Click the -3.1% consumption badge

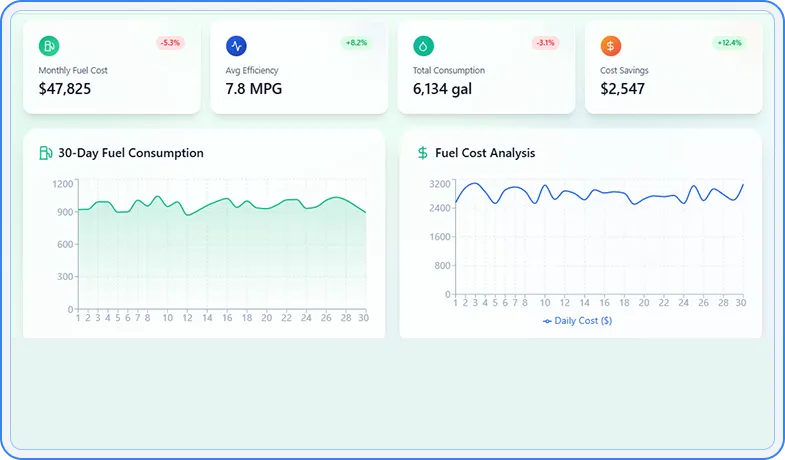point(545,43)
